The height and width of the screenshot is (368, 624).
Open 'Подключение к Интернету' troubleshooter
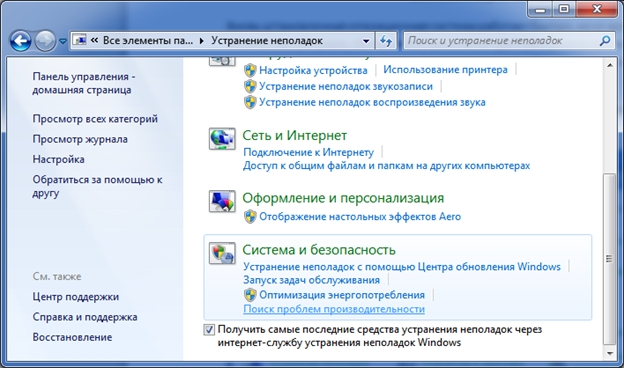(308, 152)
